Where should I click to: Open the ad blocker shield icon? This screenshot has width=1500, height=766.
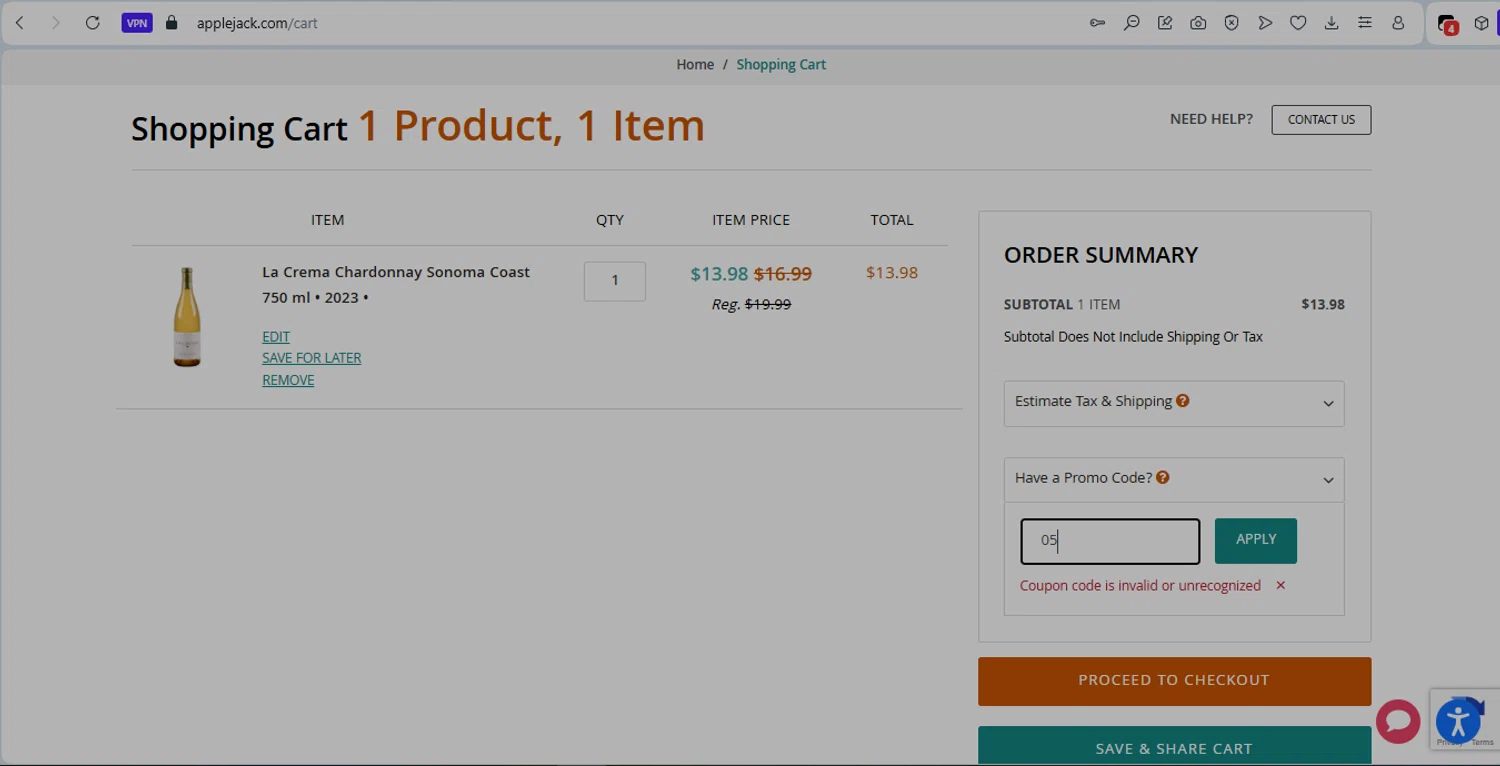[x=1231, y=23]
